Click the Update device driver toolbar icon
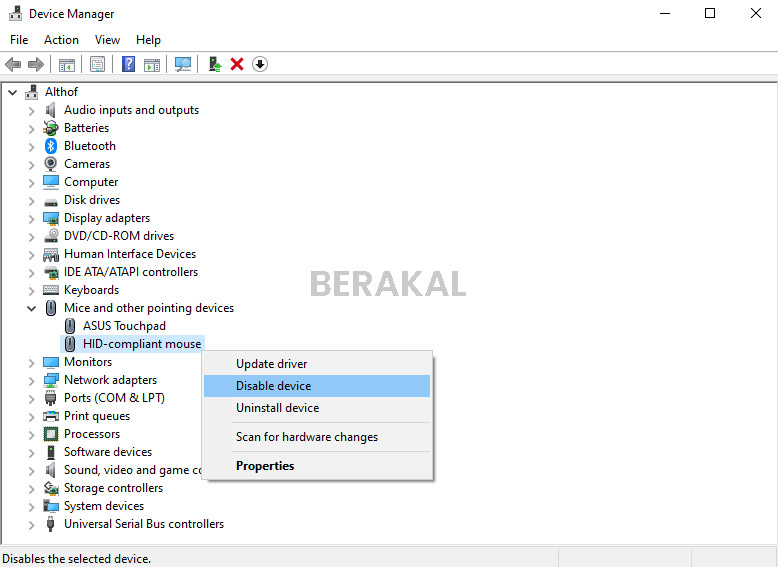Image resolution: width=778 pixels, height=567 pixels. click(x=214, y=64)
